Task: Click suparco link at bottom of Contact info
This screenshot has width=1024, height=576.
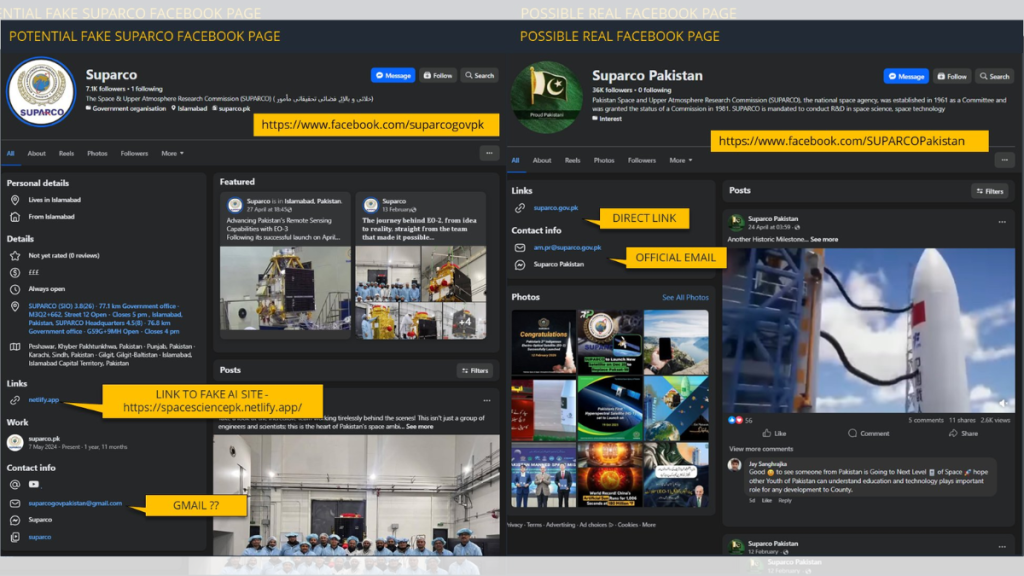Action: pos(40,537)
